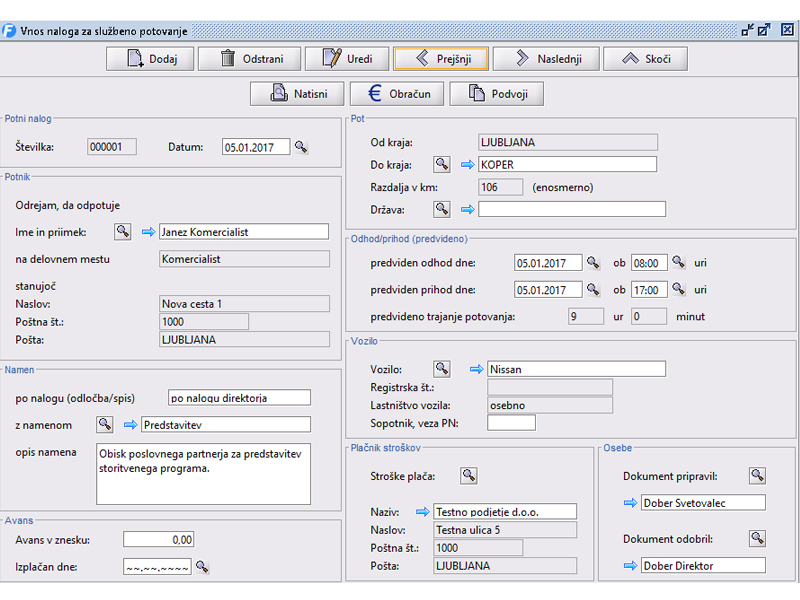Click the opis namena text area
This screenshot has width=800, height=600.
click(204, 474)
